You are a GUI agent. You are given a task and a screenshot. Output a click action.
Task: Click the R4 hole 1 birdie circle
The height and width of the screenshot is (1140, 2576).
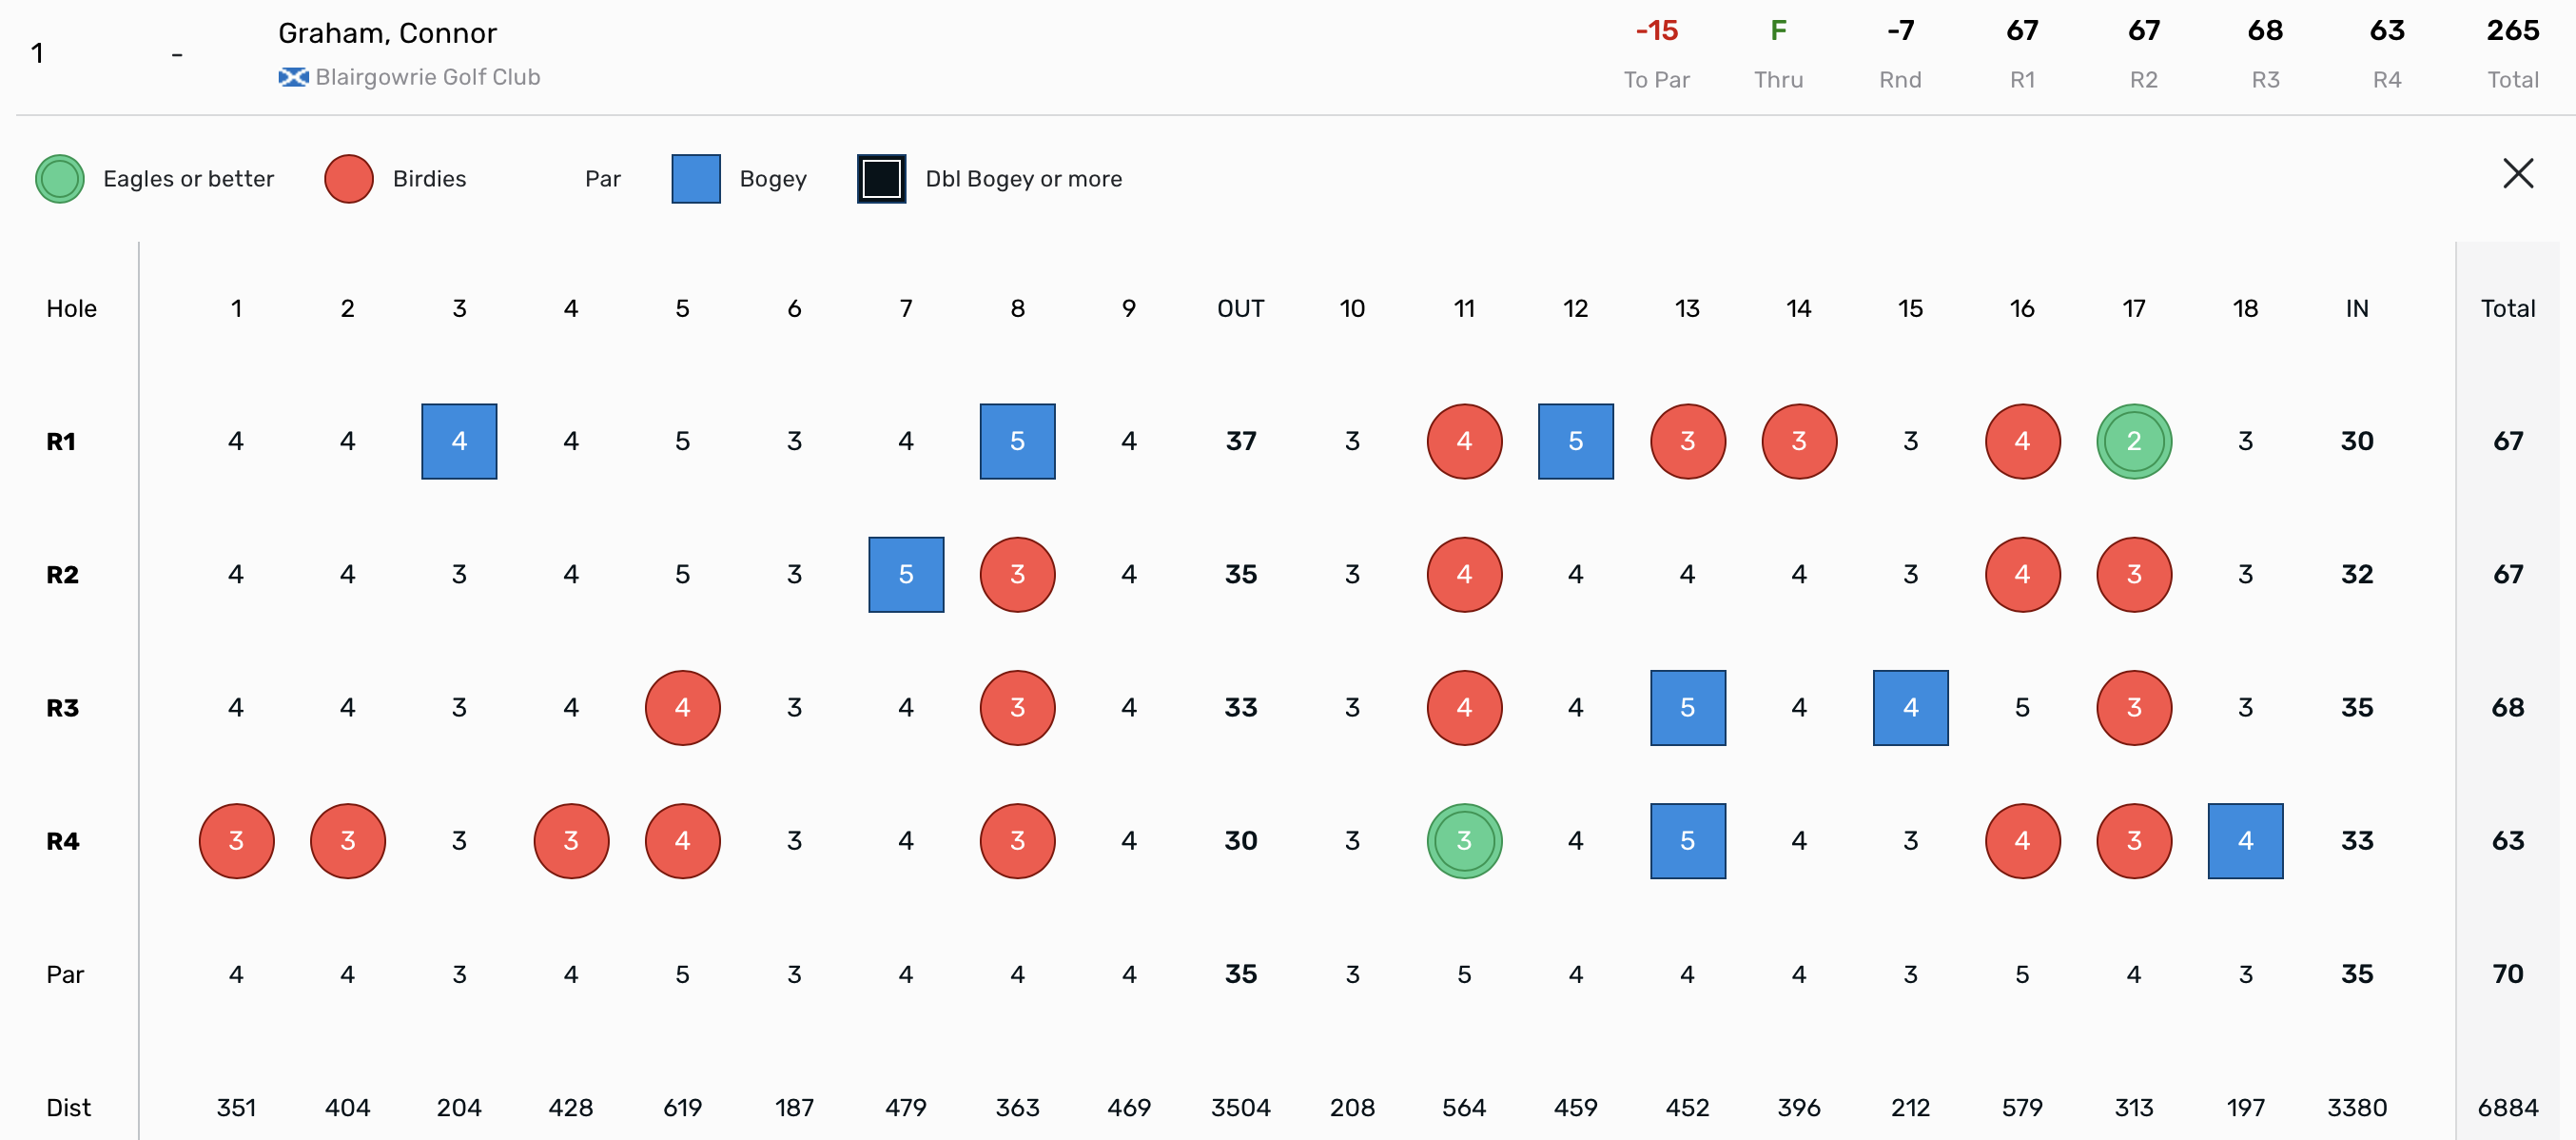236,841
